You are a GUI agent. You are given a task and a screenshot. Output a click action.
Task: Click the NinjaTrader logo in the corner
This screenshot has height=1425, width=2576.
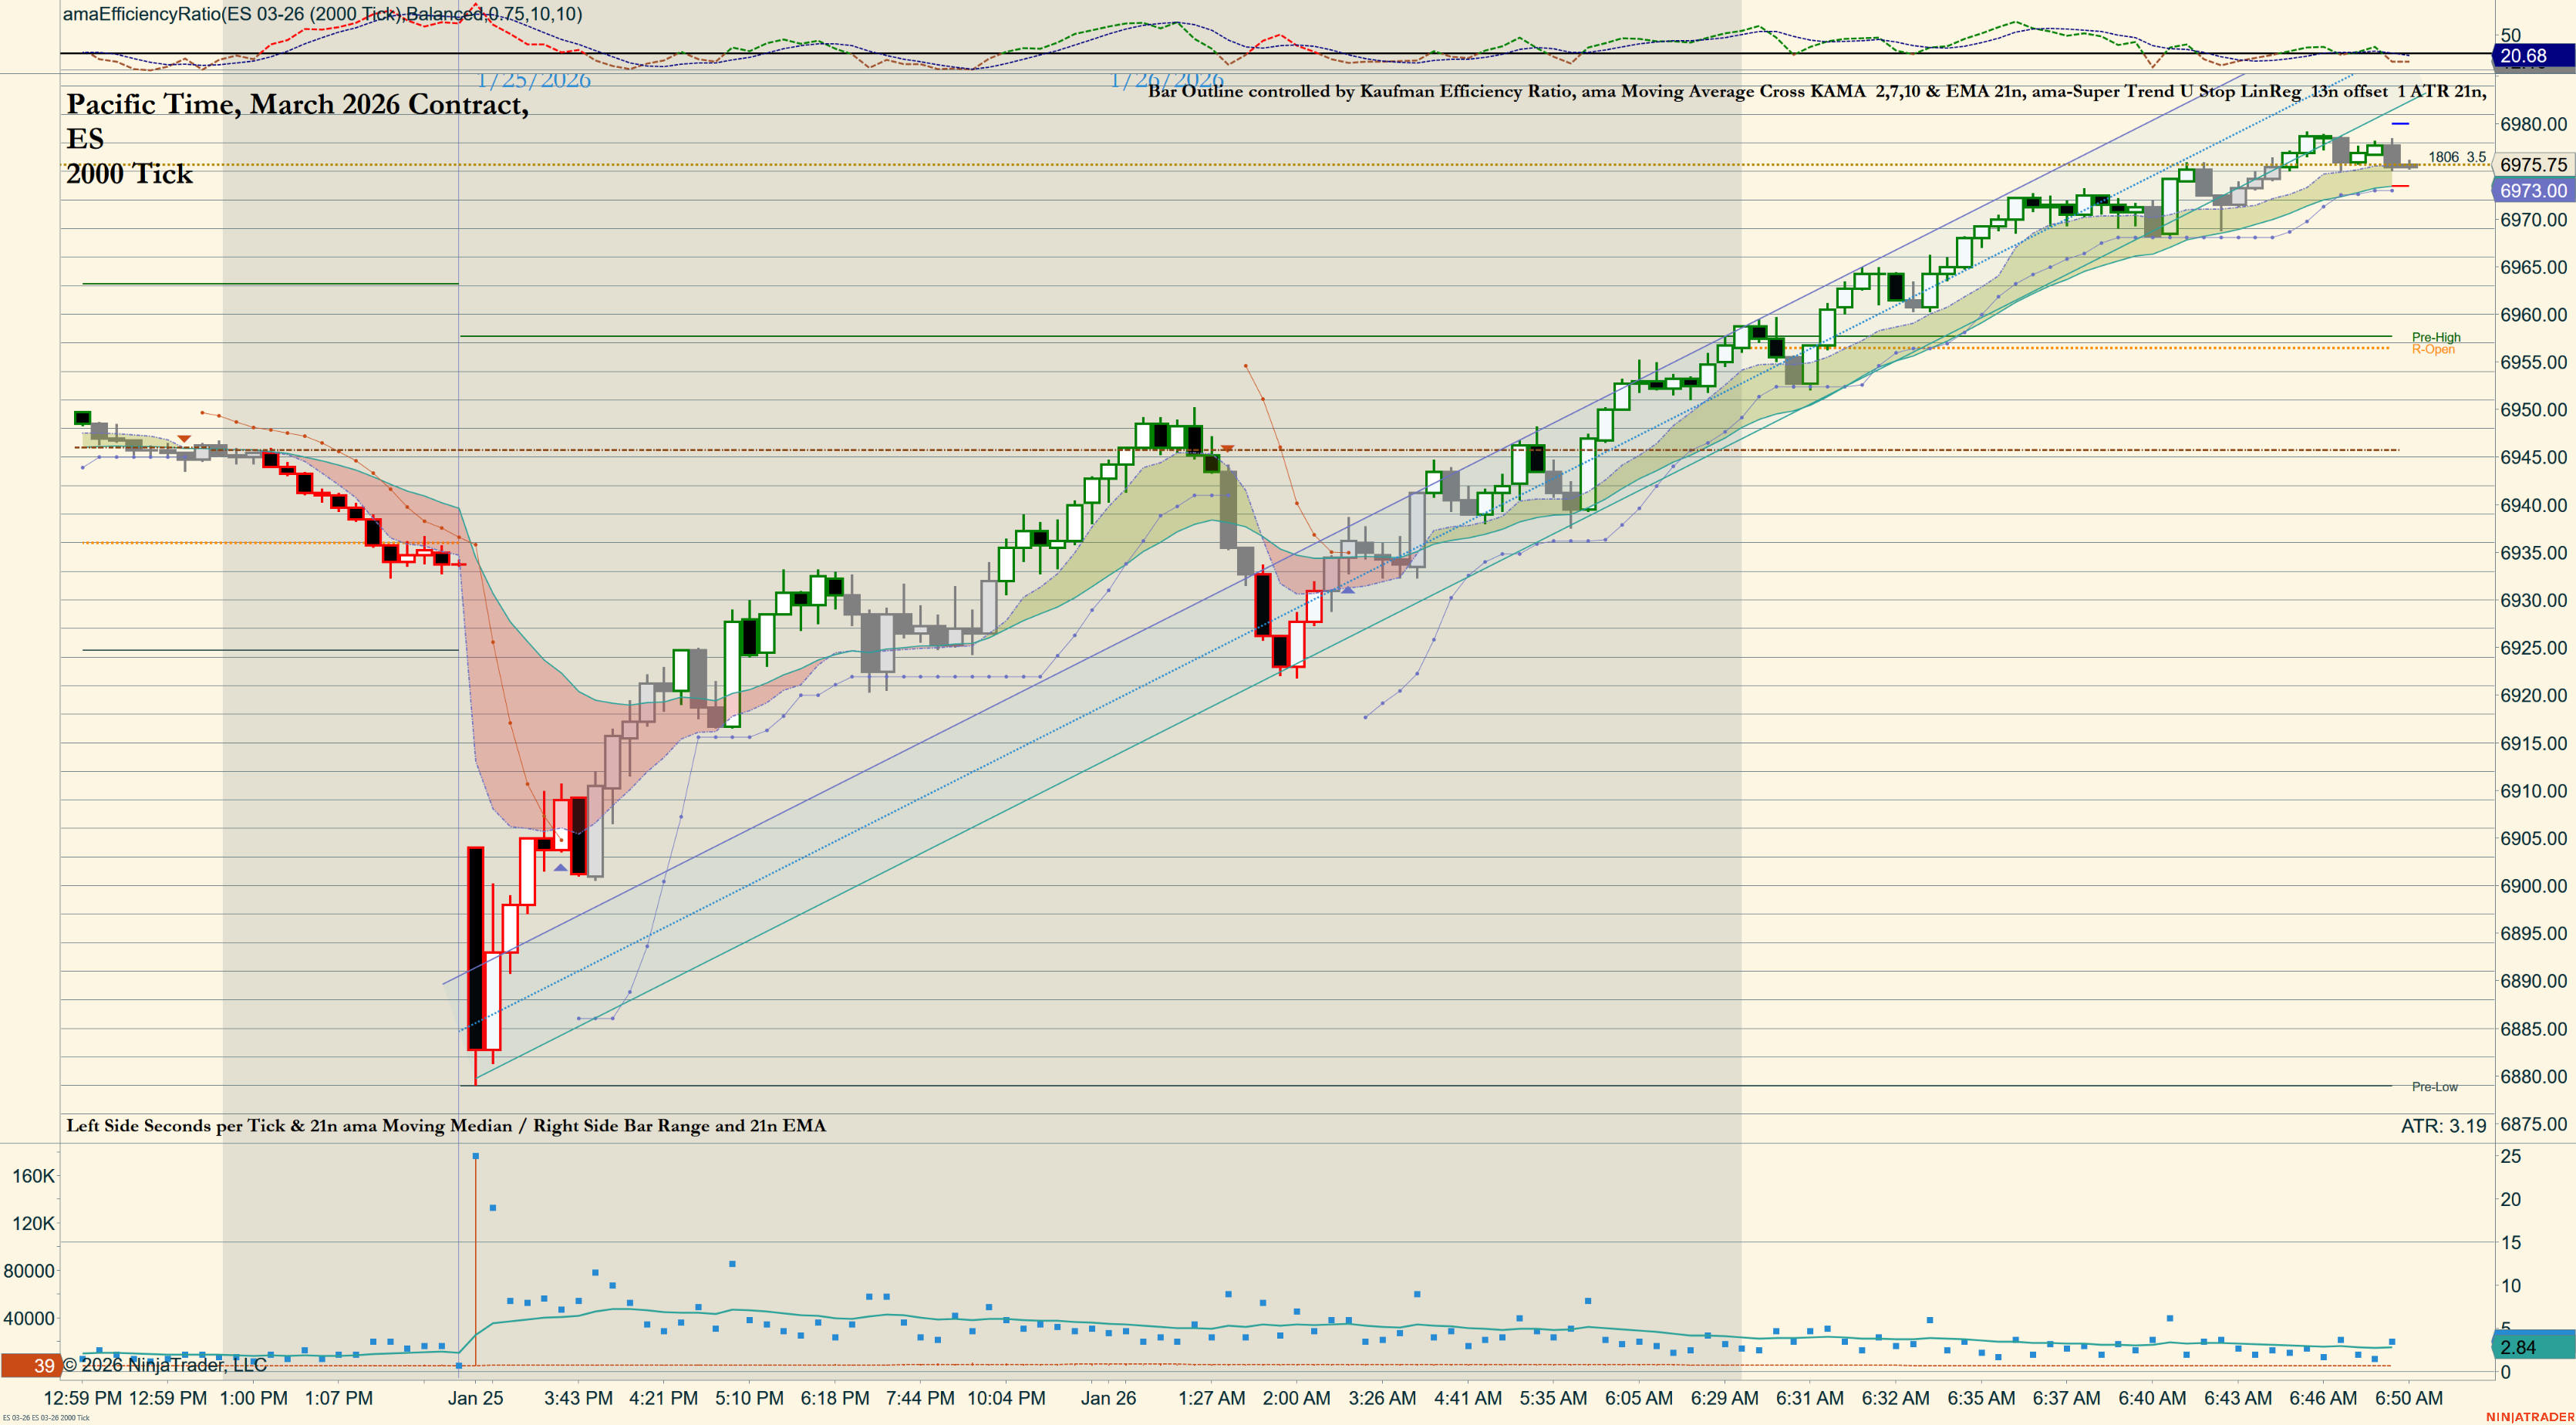(2529, 1417)
